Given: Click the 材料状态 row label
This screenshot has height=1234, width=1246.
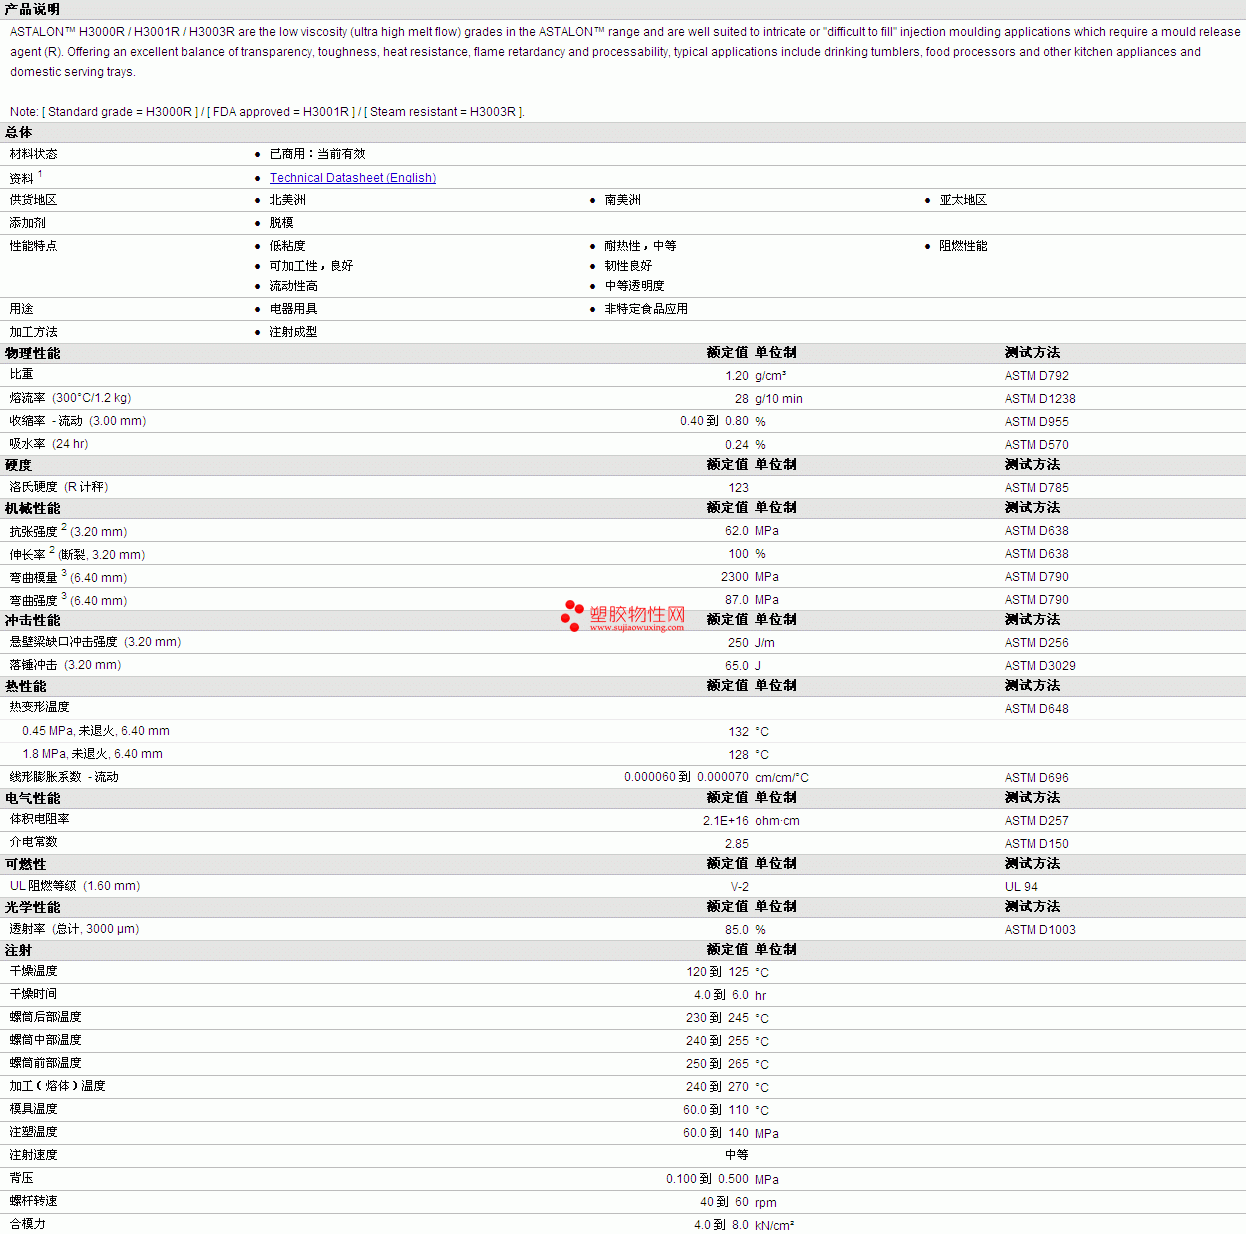Looking at the screenshot, I should 34,154.
